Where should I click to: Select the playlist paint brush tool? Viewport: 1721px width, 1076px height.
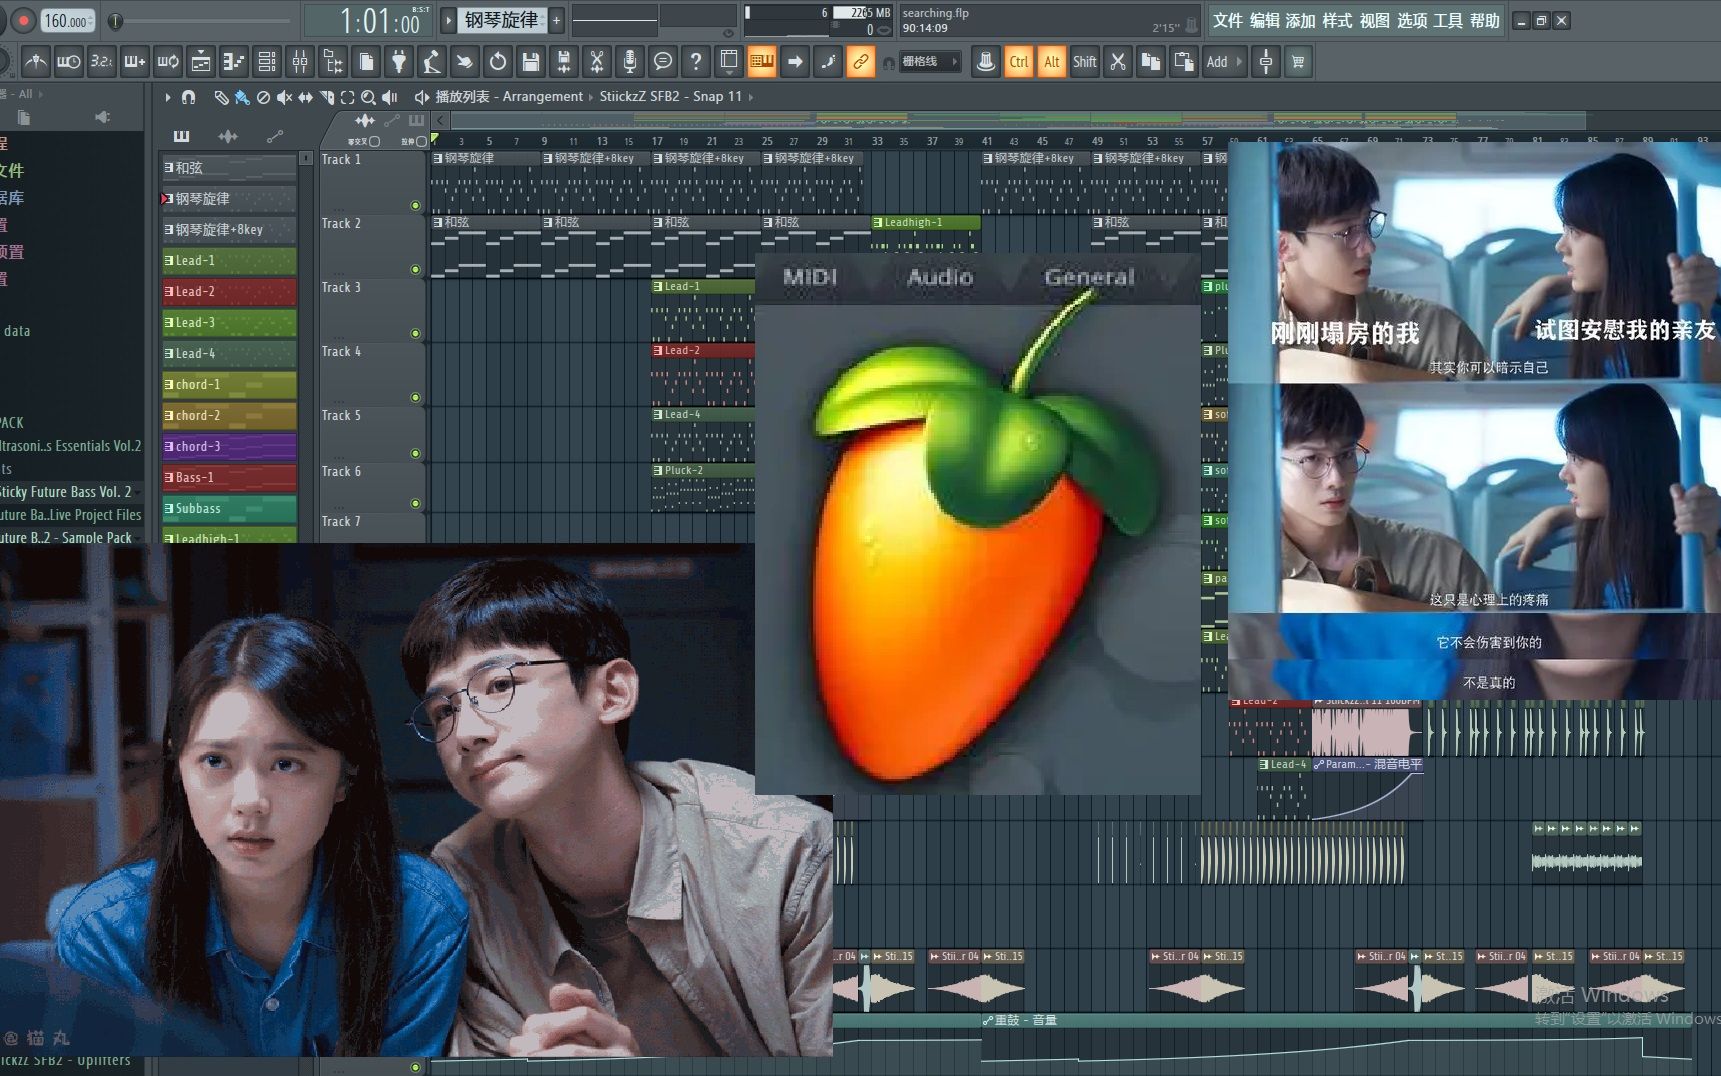coord(242,97)
